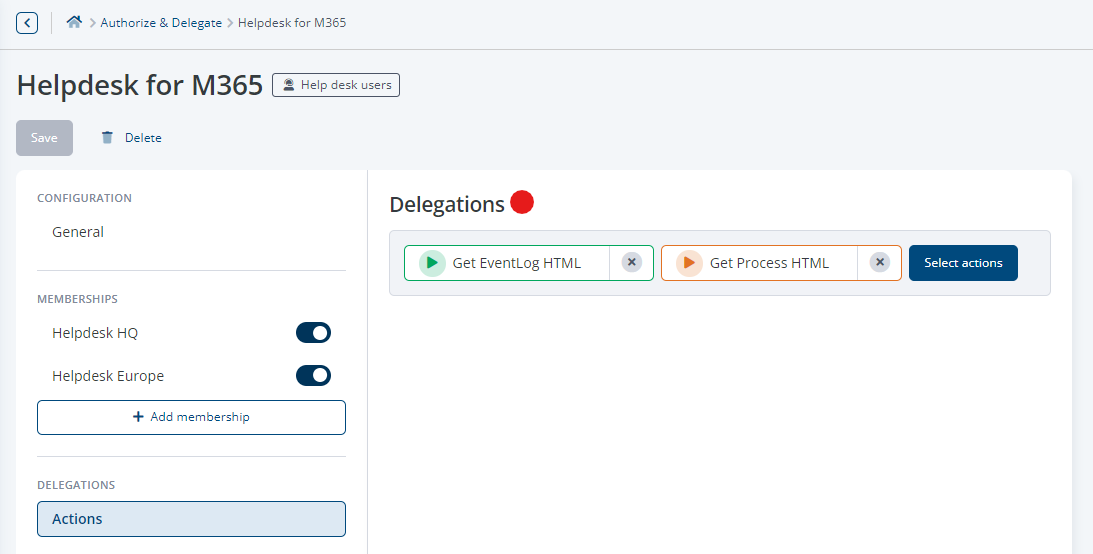Toggle the Helpdesk Europe membership switch

(x=313, y=376)
